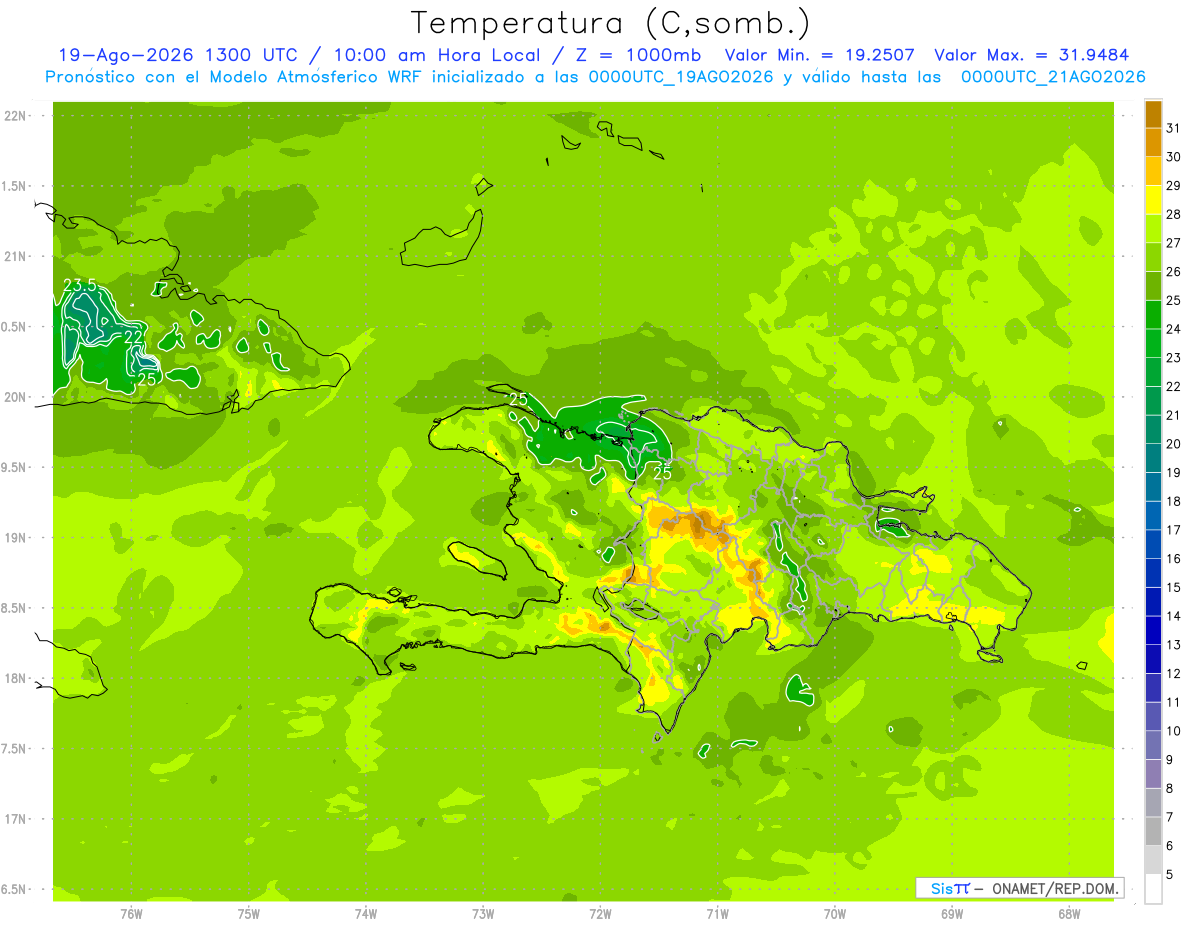
Task: Click the "75W" longitude axis label
Action: pyautogui.click(x=248, y=914)
